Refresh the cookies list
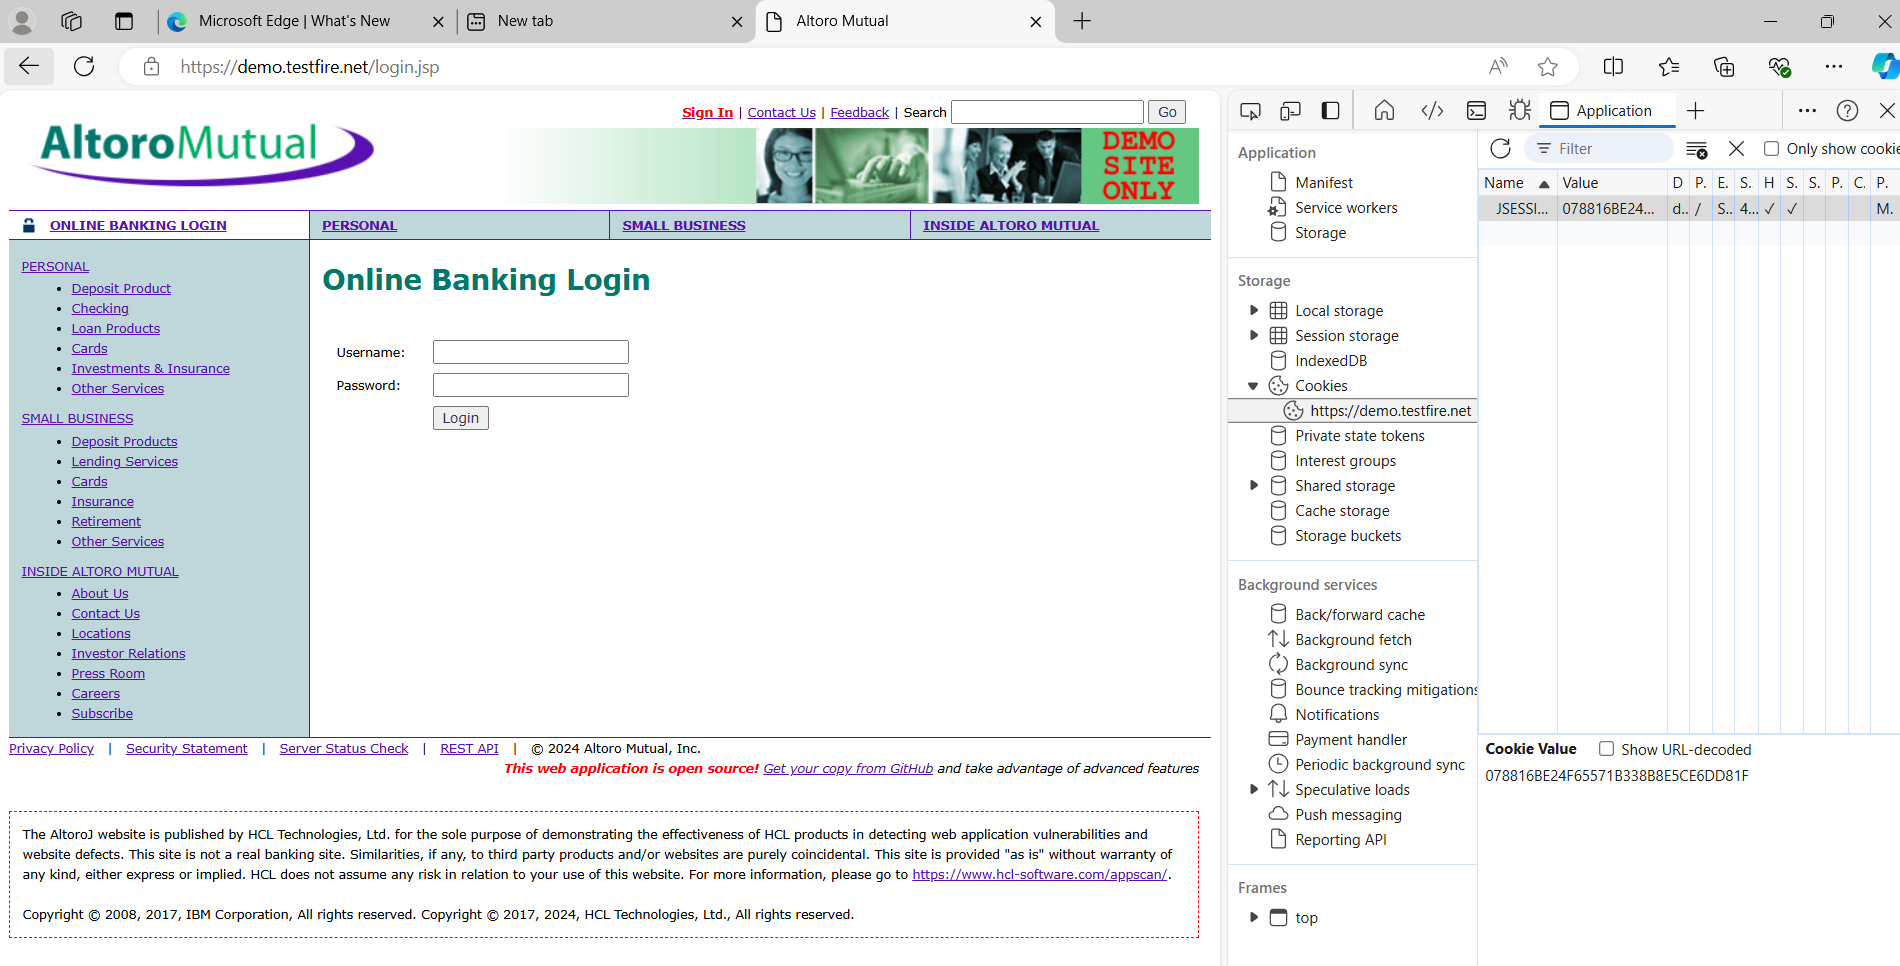Viewport: 1900px width, 966px height. tap(1501, 148)
